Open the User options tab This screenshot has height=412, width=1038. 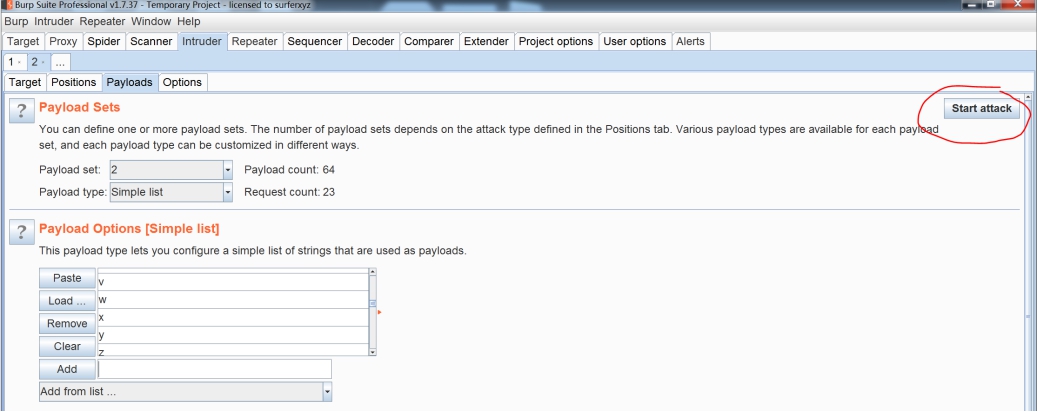[x=635, y=41]
